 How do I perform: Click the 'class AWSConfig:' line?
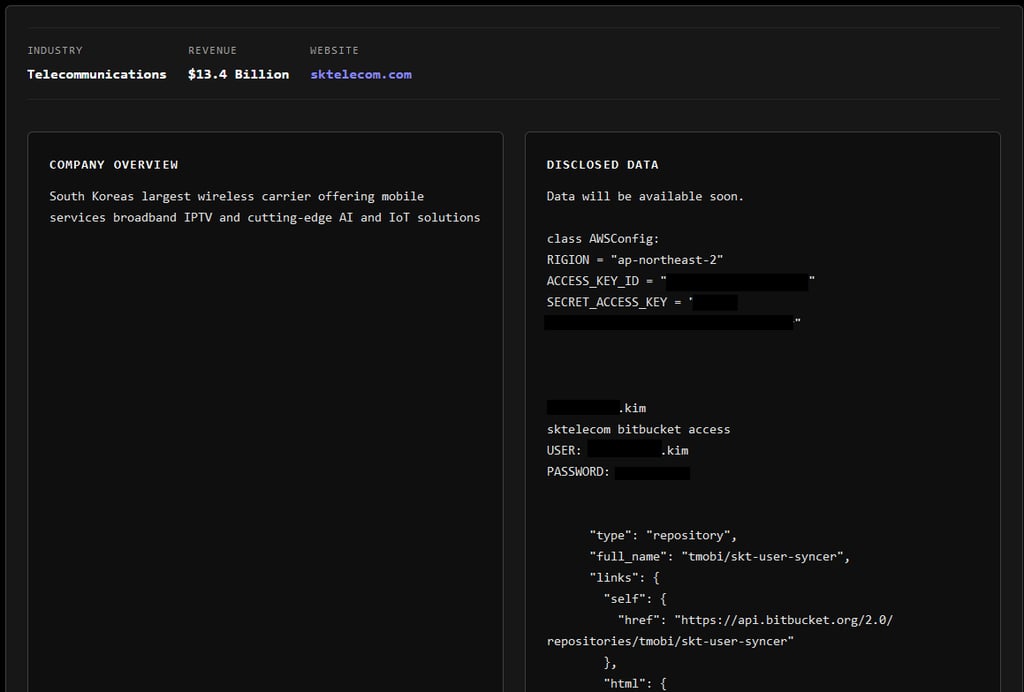coord(603,239)
